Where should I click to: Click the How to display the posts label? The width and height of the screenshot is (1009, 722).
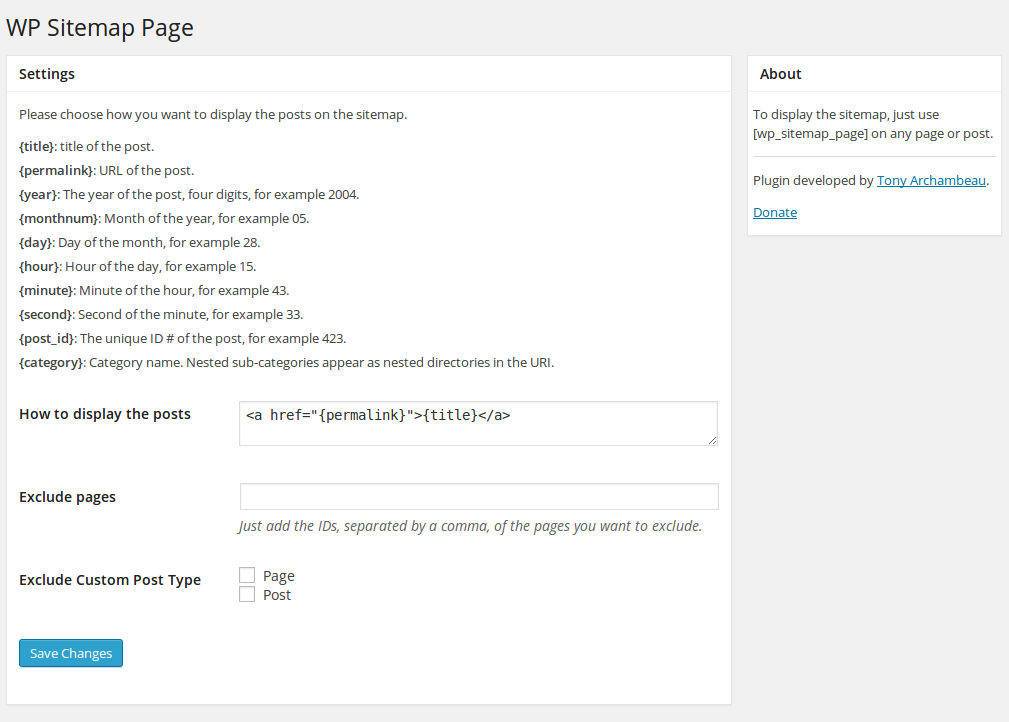point(104,414)
